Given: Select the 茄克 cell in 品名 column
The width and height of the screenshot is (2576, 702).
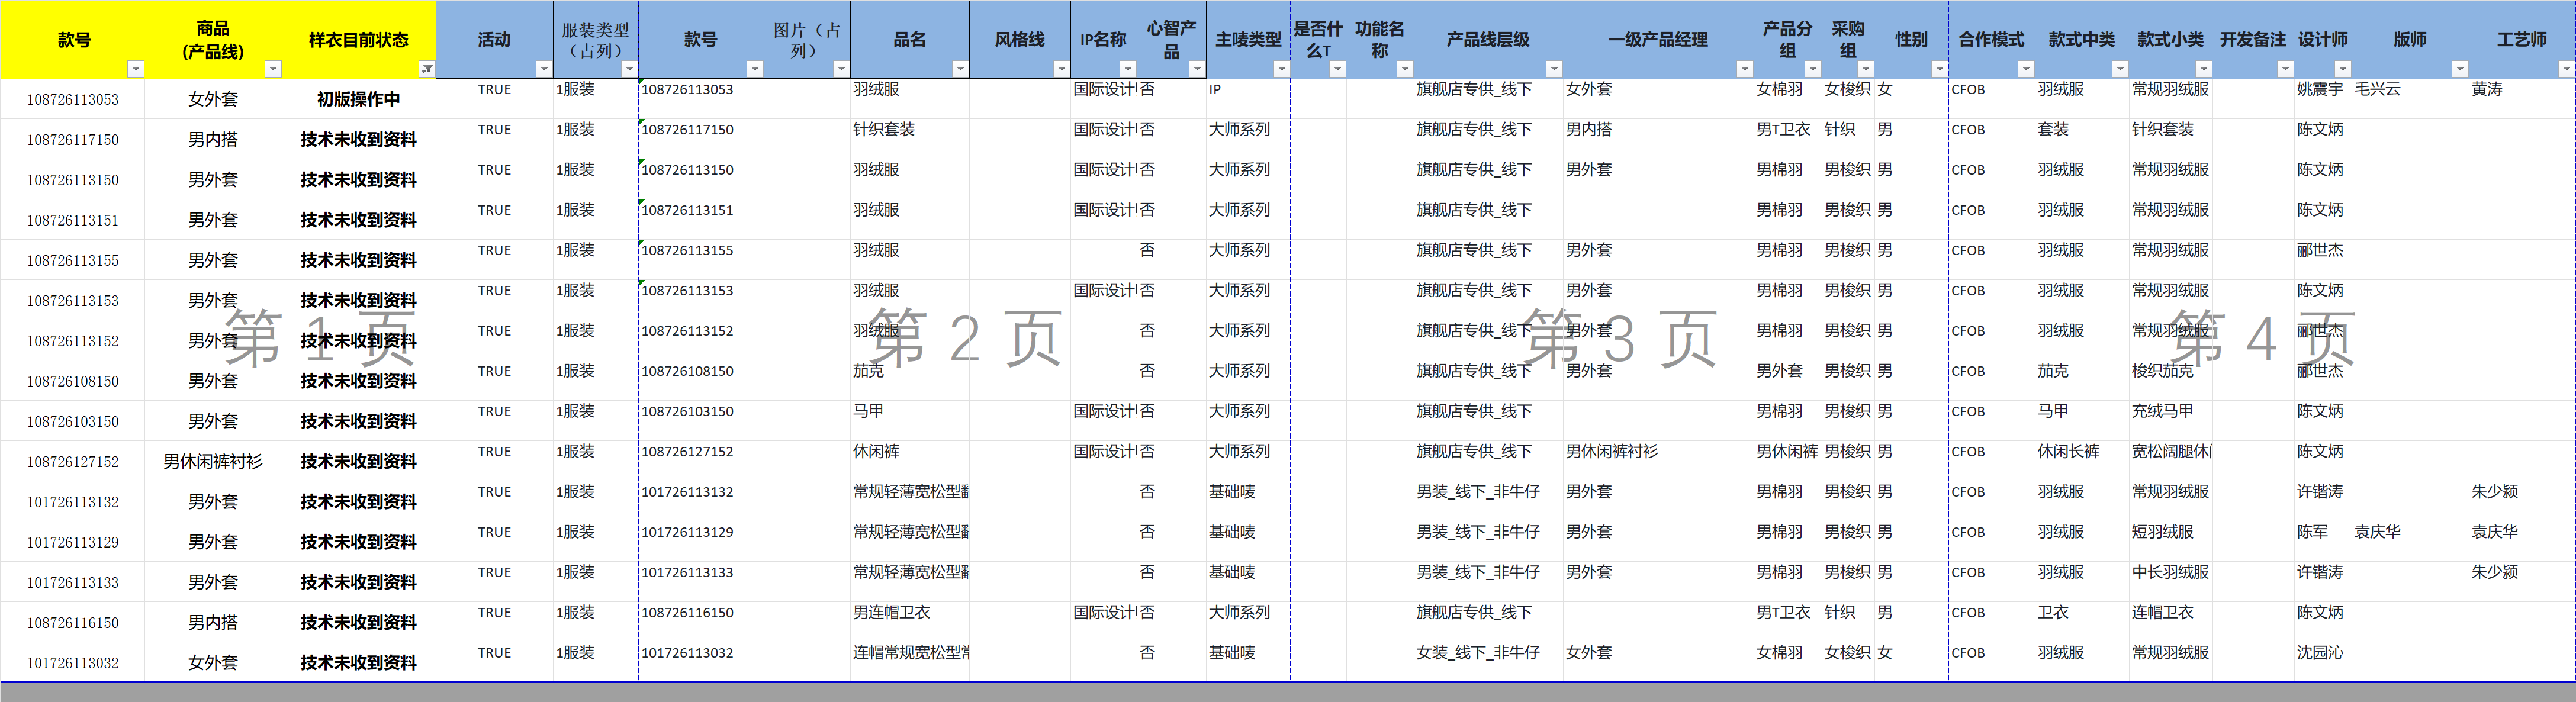Looking at the screenshot, I should tap(869, 371).
